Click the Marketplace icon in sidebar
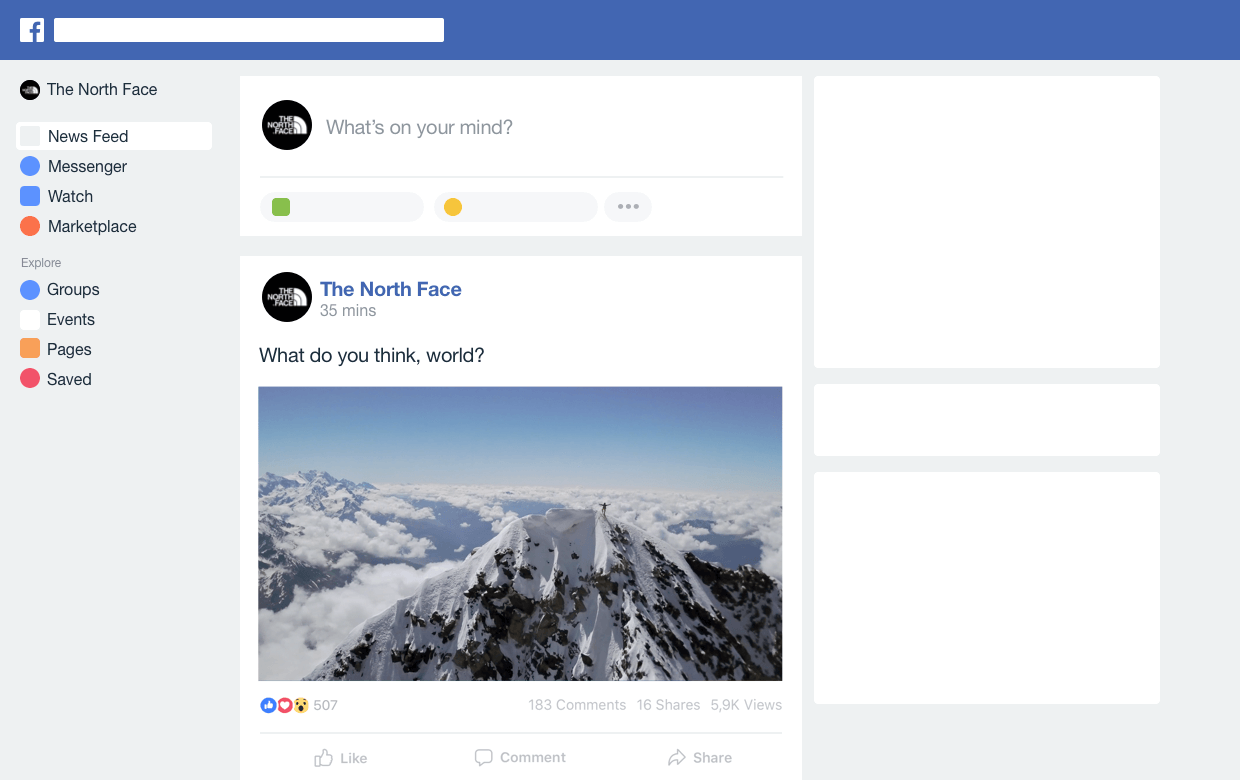The width and height of the screenshot is (1240, 780). [x=30, y=226]
